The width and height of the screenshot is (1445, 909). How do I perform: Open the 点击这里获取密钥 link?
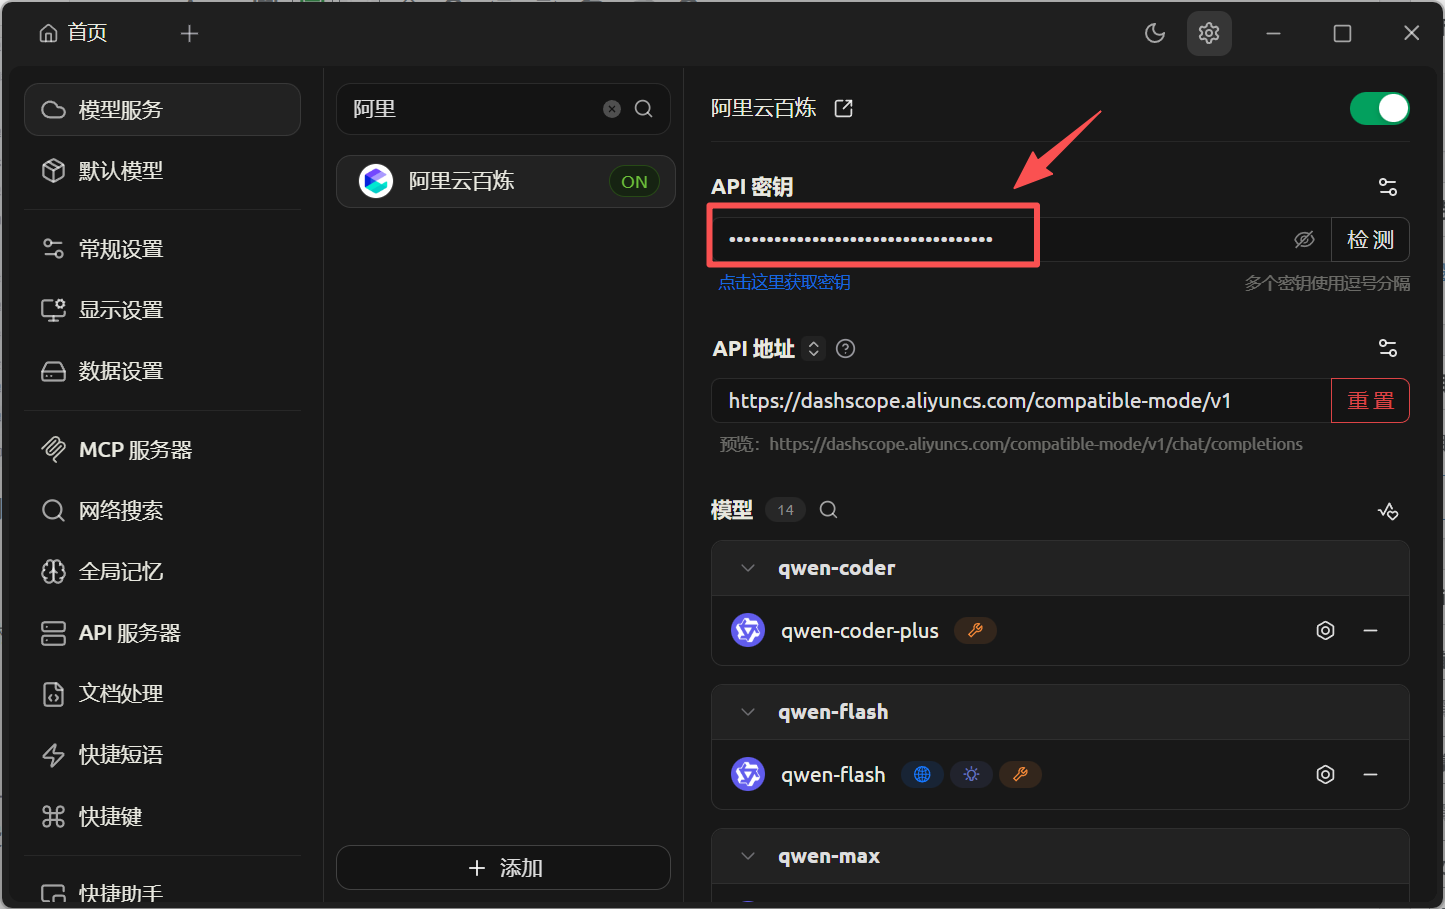[783, 282]
